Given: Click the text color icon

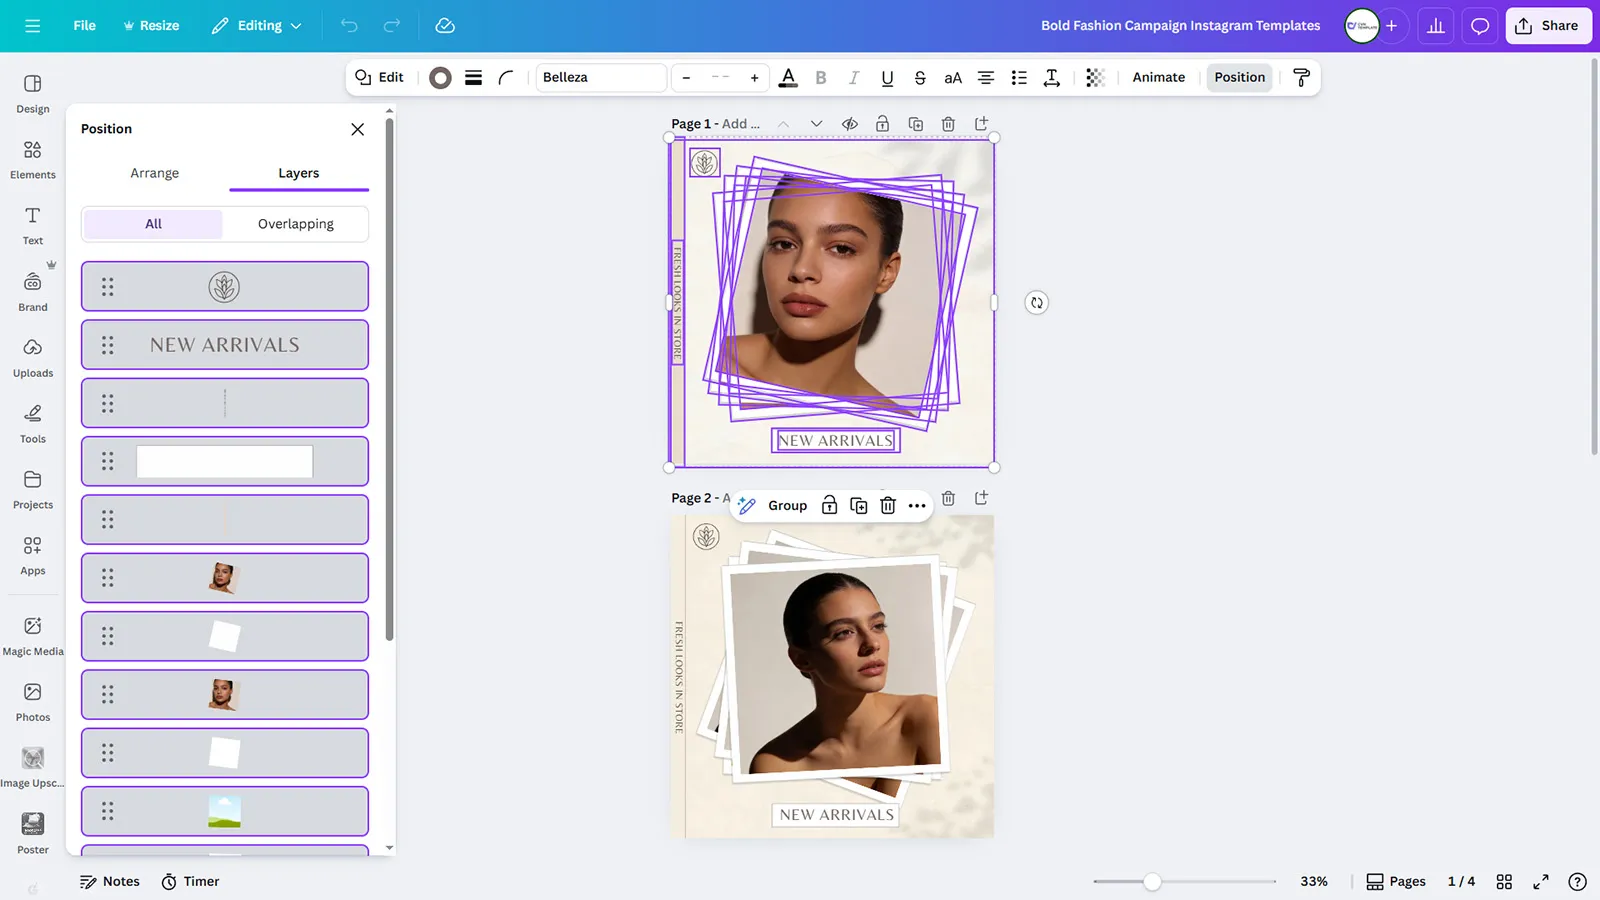Looking at the screenshot, I should (x=788, y=78).
